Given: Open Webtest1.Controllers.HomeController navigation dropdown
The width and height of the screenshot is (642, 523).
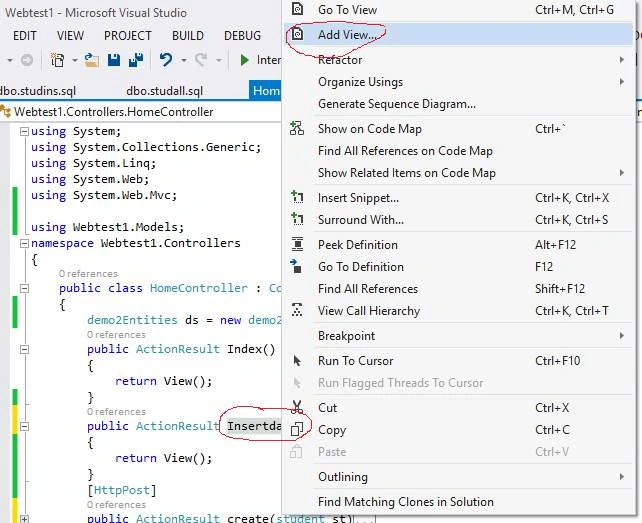Looking at the screenshot, I should click(x=141, y=111).
